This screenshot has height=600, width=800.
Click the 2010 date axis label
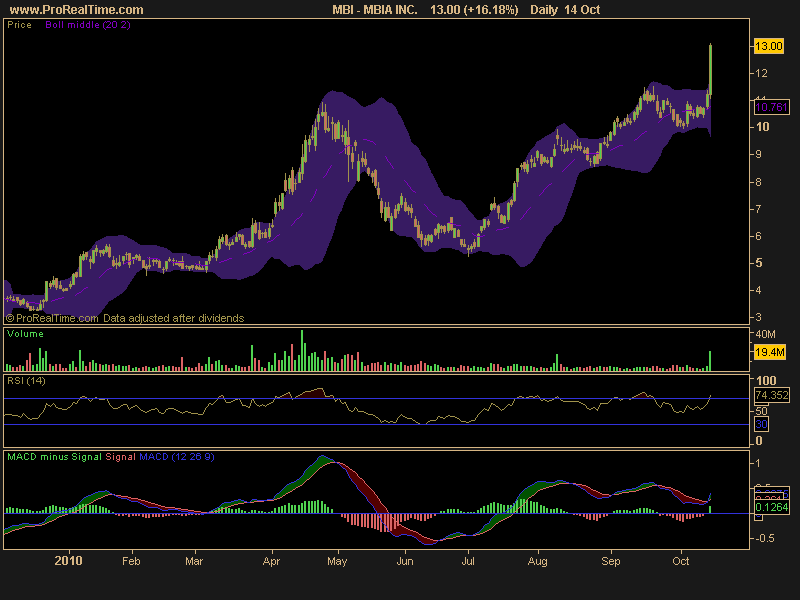coord(68,561)
